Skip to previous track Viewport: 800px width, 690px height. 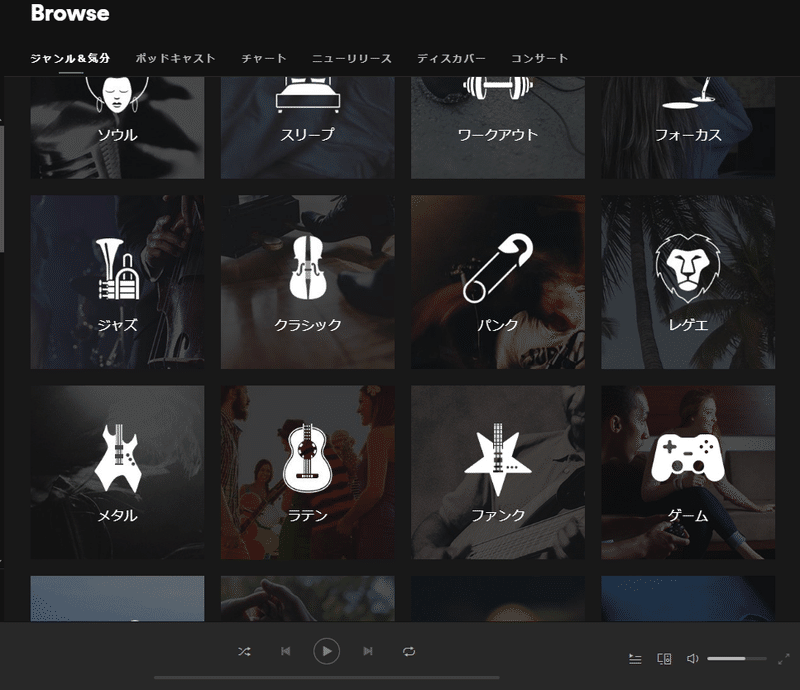point(286,651)
